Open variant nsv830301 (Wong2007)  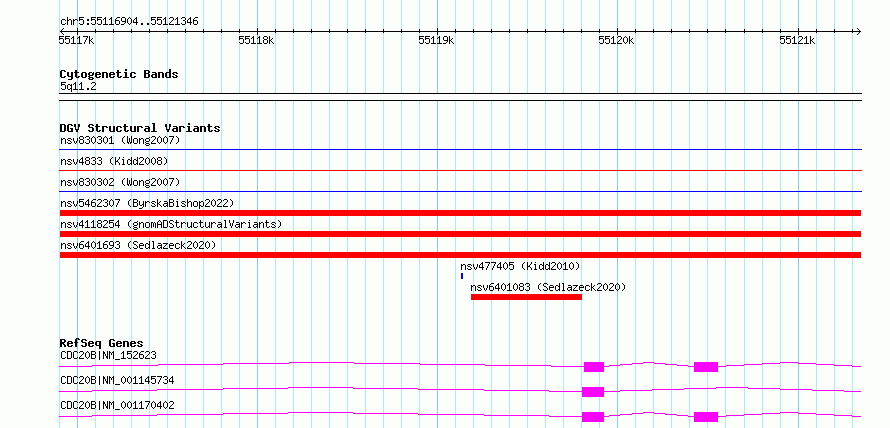(x=120, y=140)
